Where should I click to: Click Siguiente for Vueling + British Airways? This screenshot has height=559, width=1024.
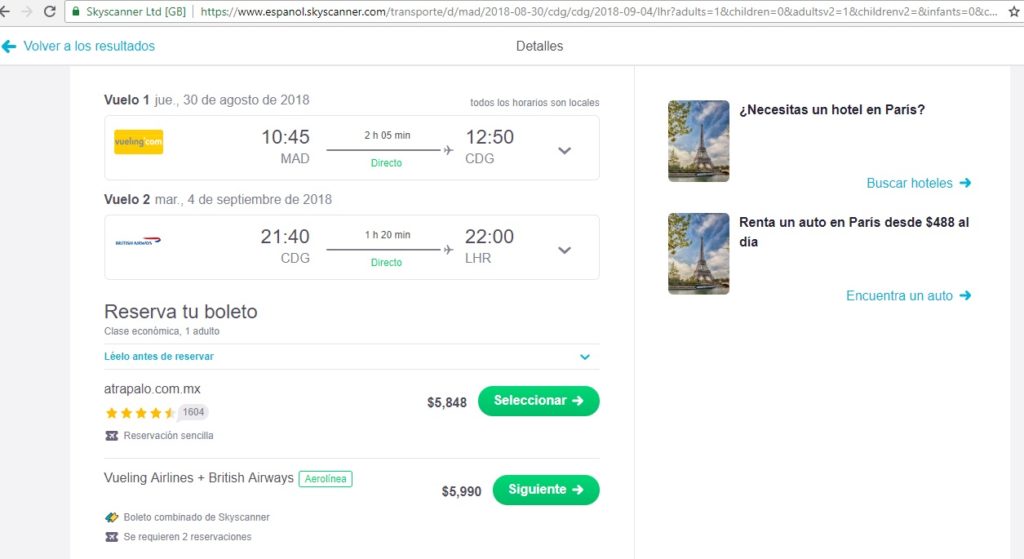click(546, 489)
